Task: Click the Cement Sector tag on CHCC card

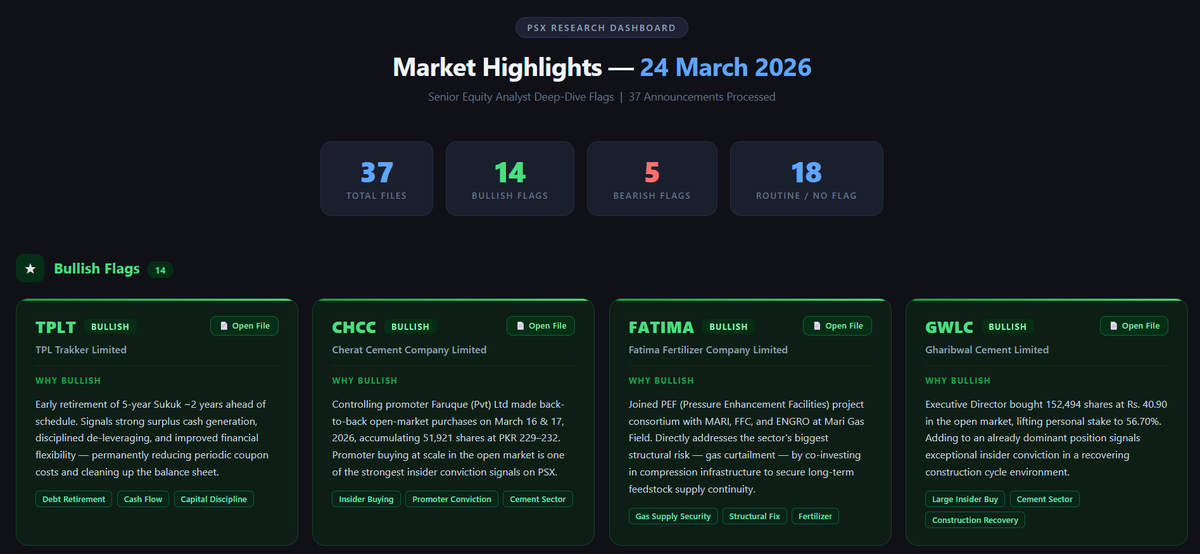Action: pyautogui.click(x=539, y=499)
